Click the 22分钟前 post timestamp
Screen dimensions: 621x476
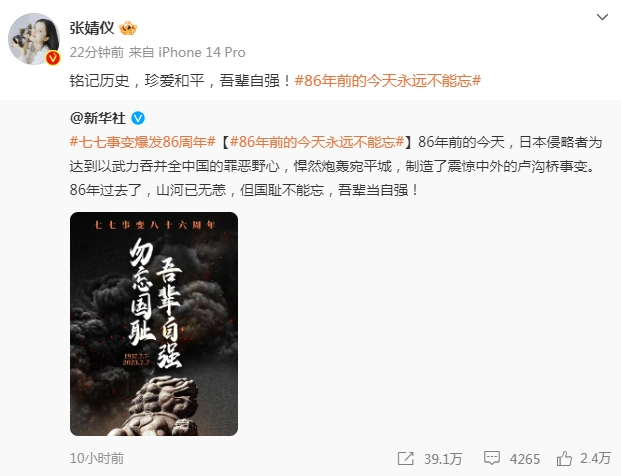pos(97,52)
